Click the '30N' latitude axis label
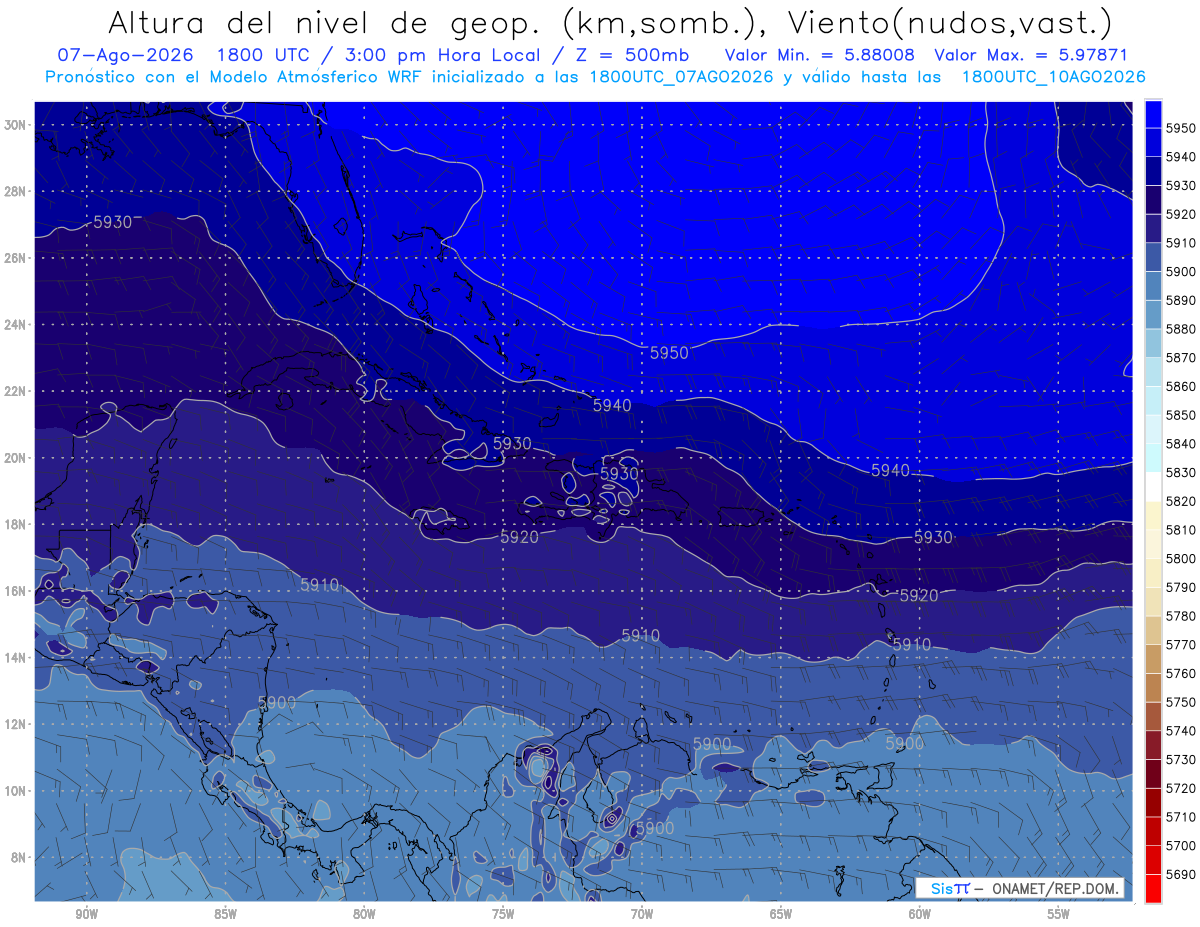This screenshot has width=1200, height=927. 17,124
